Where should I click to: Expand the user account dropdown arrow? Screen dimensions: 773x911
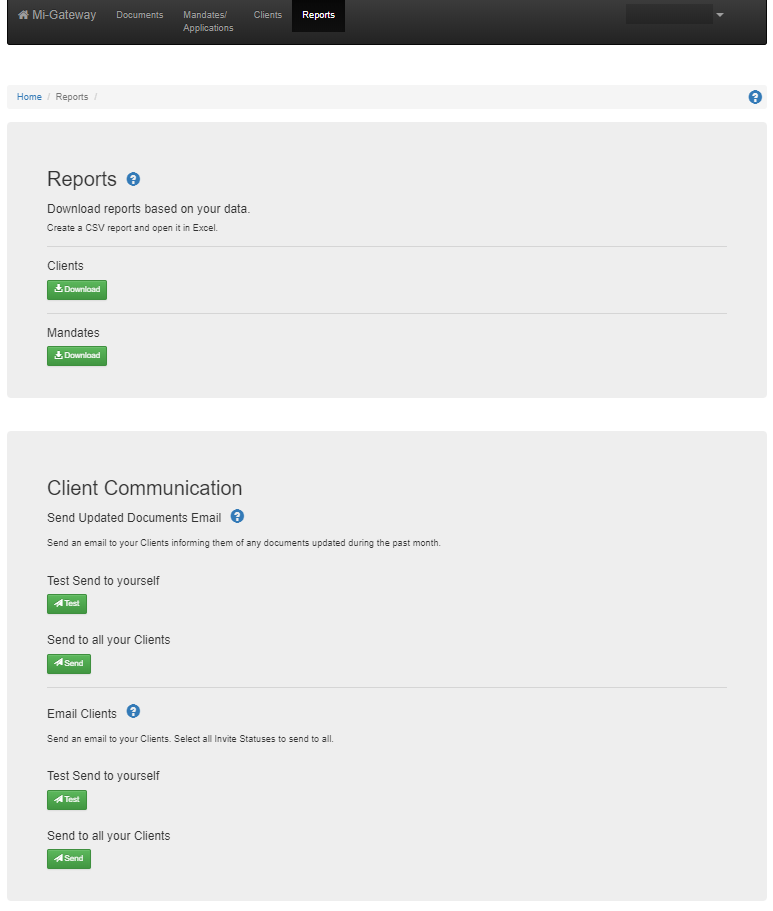point(719,15)
